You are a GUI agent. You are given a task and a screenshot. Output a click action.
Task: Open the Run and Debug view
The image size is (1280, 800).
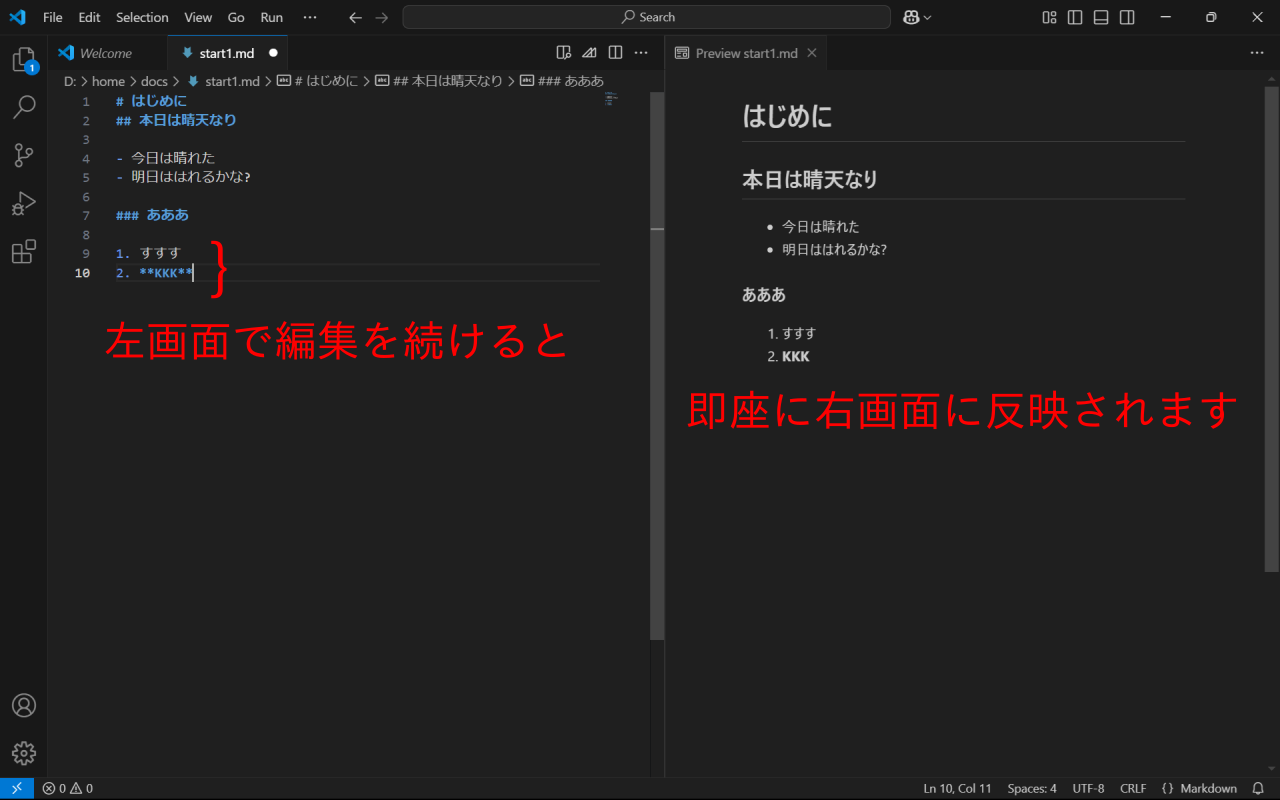click(24, 204)
